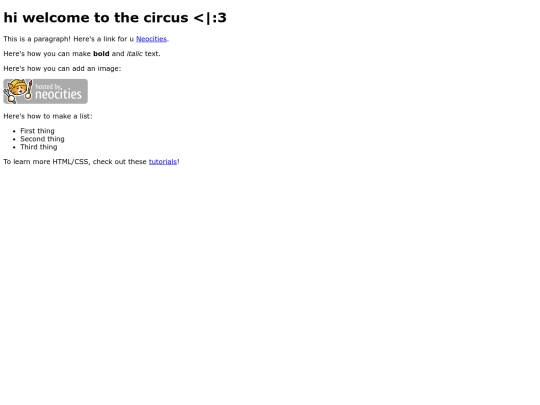Viewport: 540px width, 405px height.
Task: Click the 'hi welcome to the circus' heading
Action: pyautogui.click(x=115, y=18)
